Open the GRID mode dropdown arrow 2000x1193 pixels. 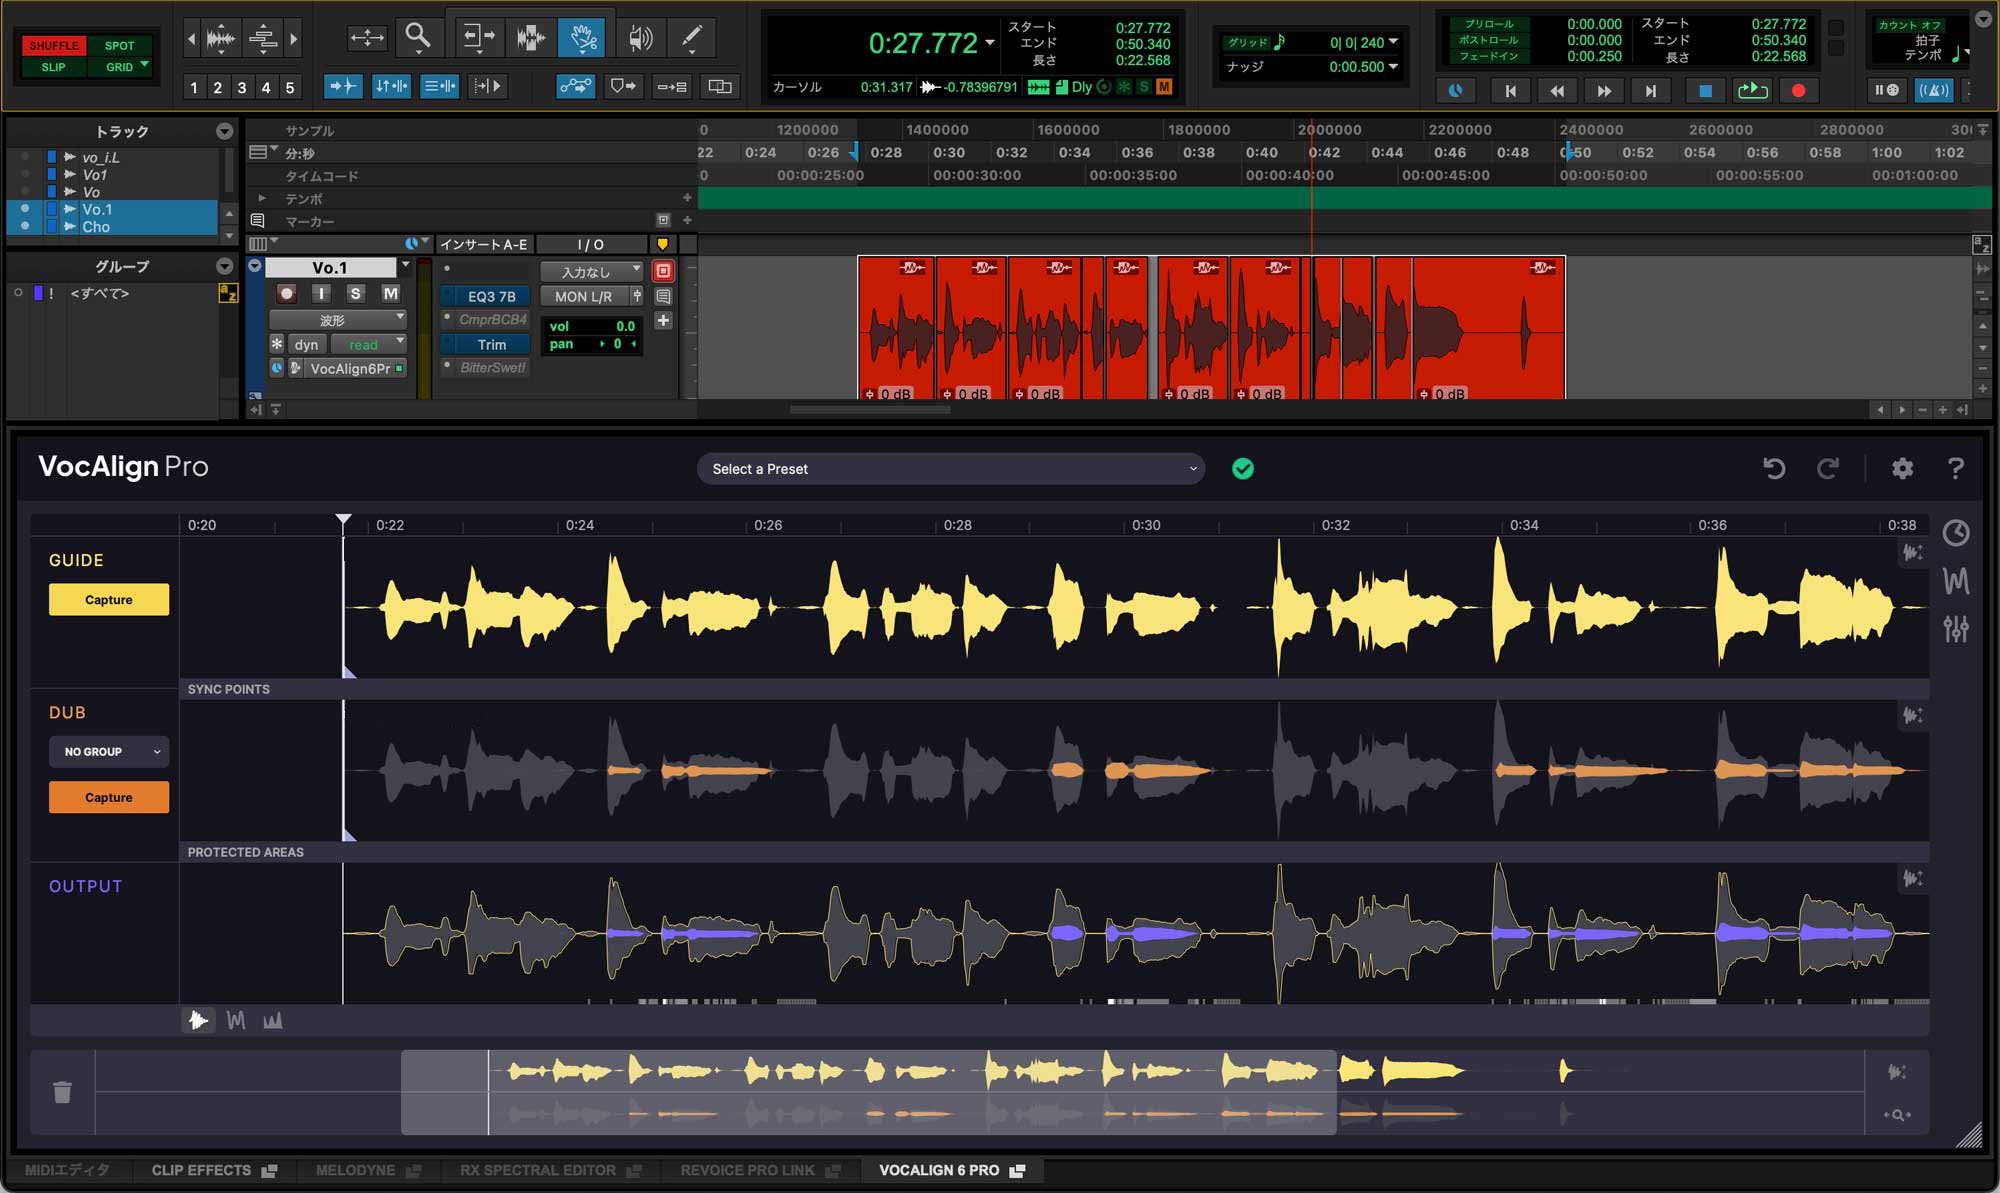coord(146,65)
